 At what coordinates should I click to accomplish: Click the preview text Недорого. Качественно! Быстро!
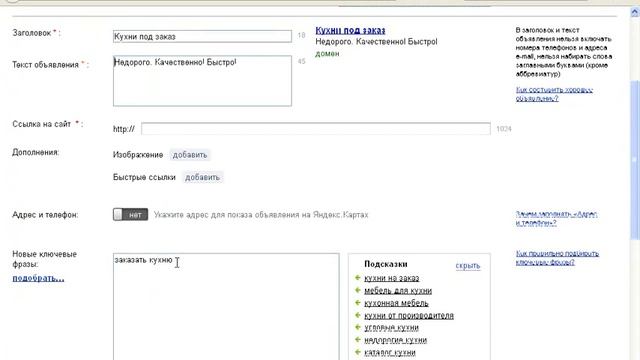click(376, 42)
